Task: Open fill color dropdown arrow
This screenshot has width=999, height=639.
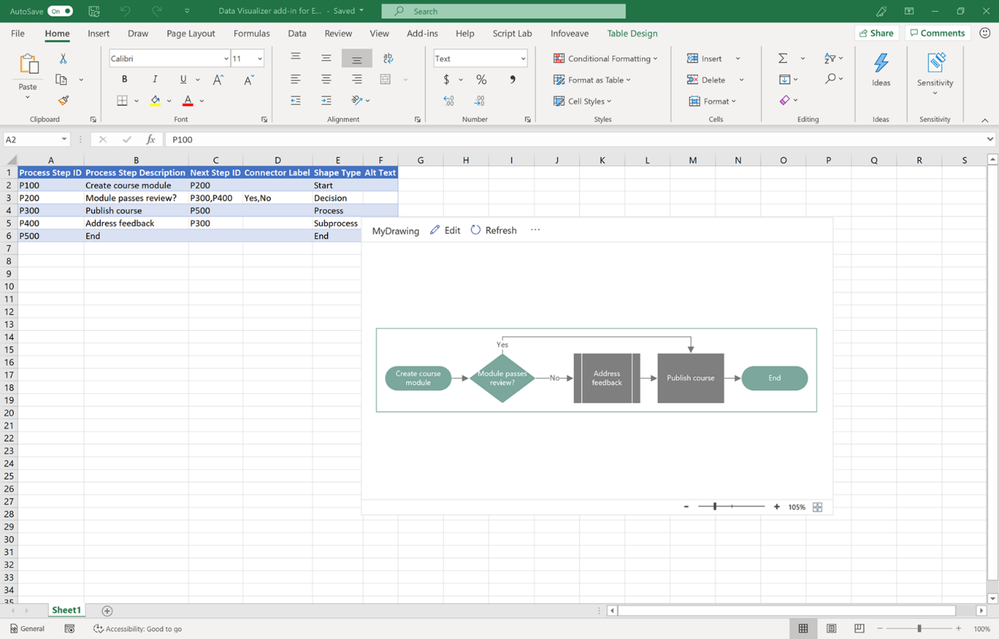Action: click(x=169, y=101)
